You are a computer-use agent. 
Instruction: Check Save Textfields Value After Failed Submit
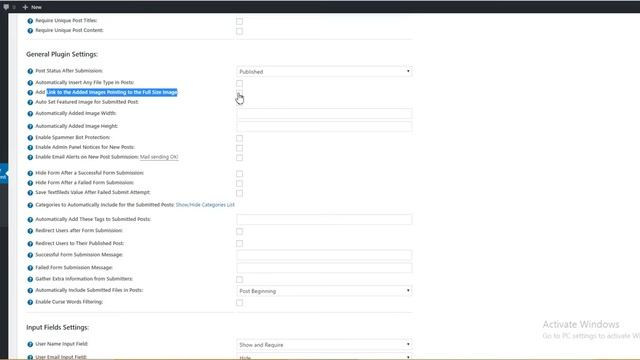240,193
